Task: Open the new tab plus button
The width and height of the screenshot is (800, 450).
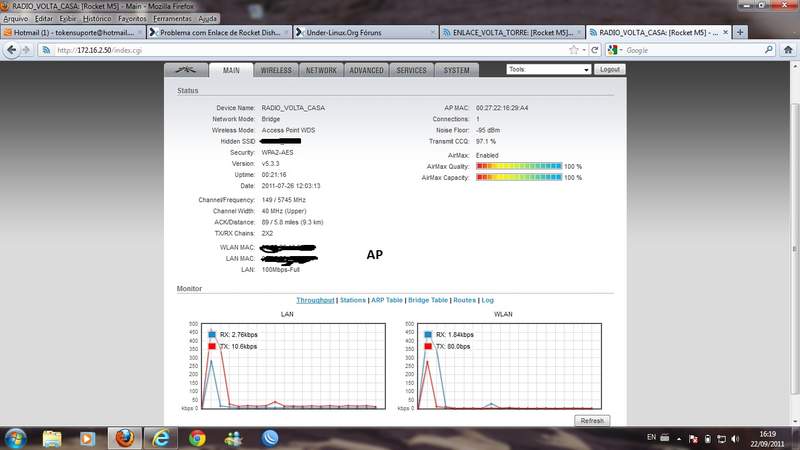Action: point(740,32)
